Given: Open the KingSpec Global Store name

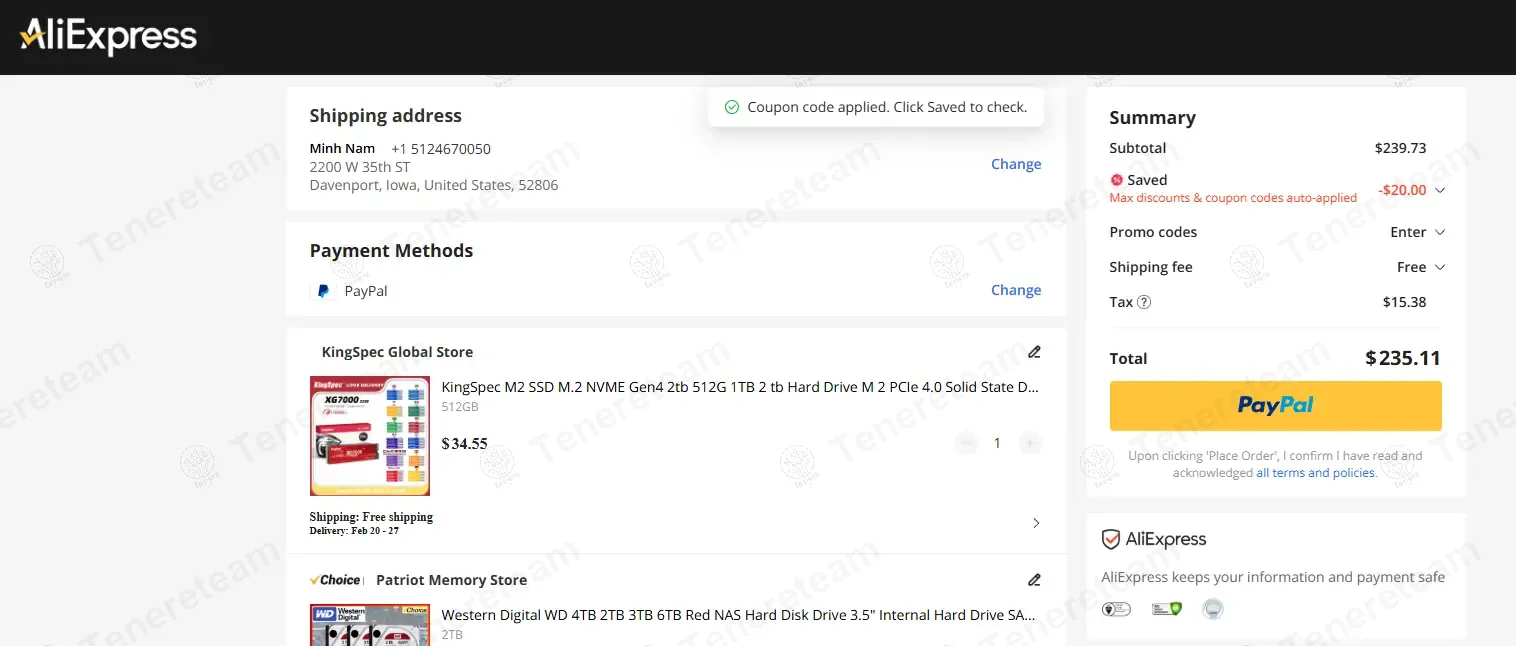Looking at the screenshot, I should coord(397,352).
